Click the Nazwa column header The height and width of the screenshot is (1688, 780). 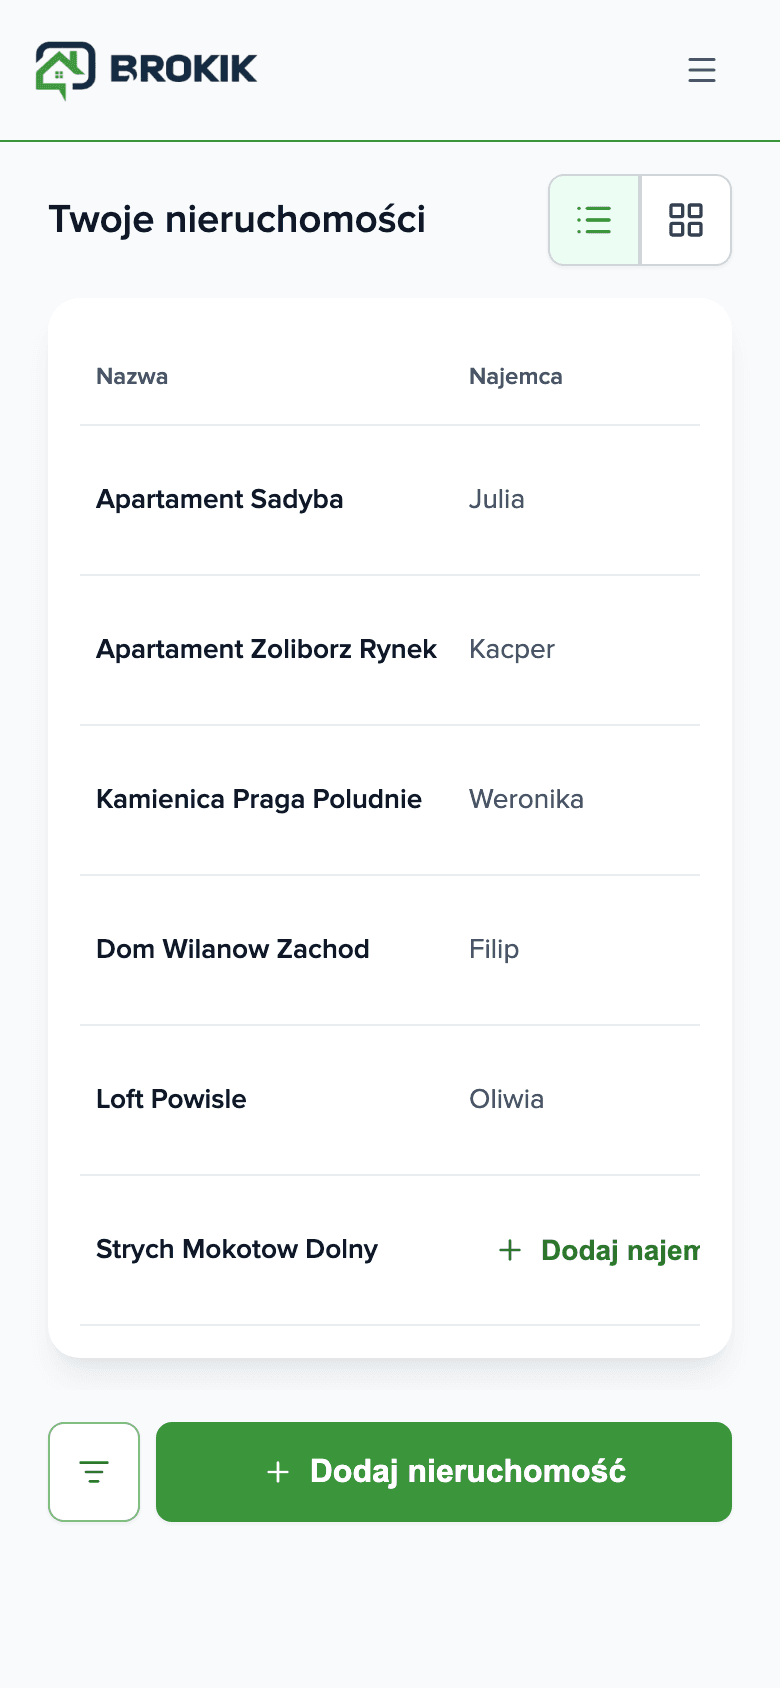tap(132, 376)
